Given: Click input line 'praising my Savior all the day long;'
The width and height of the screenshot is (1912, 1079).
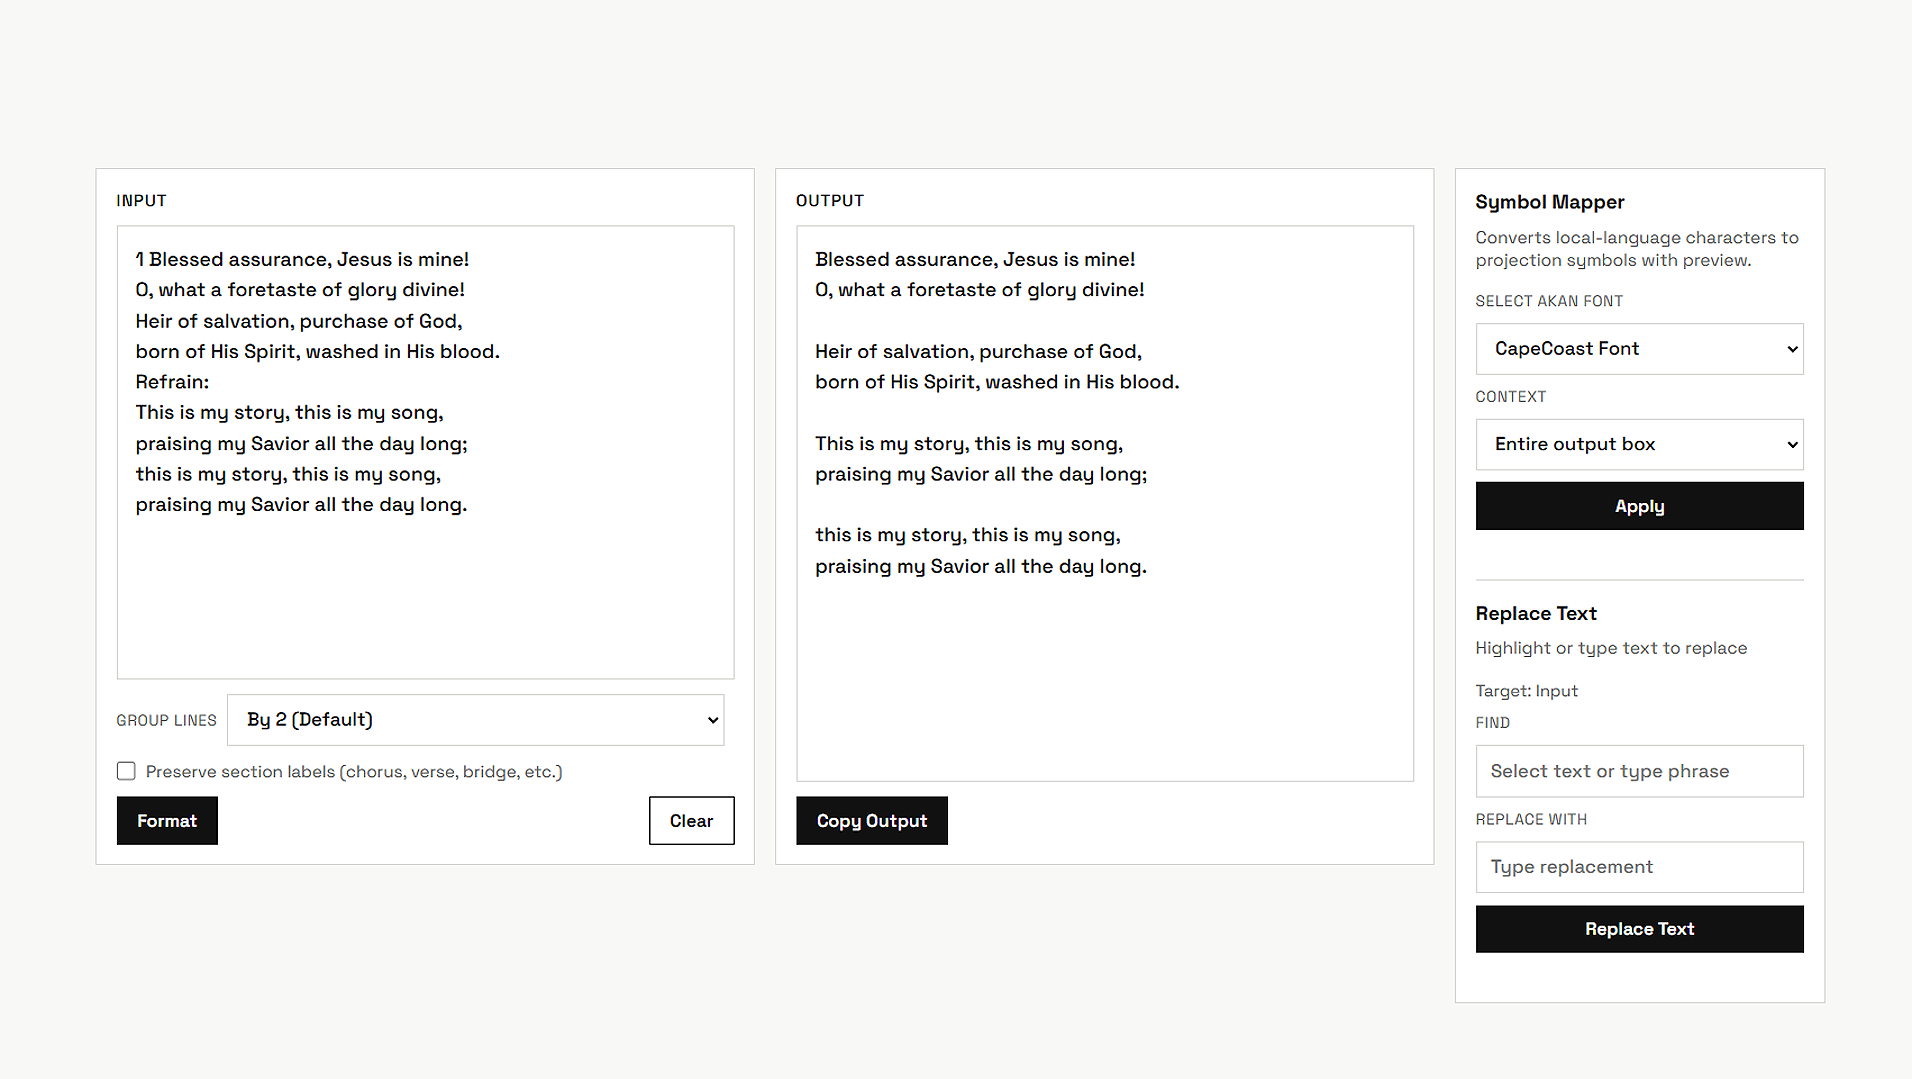Looking at the screenshot, I should [x=301, y=443].
